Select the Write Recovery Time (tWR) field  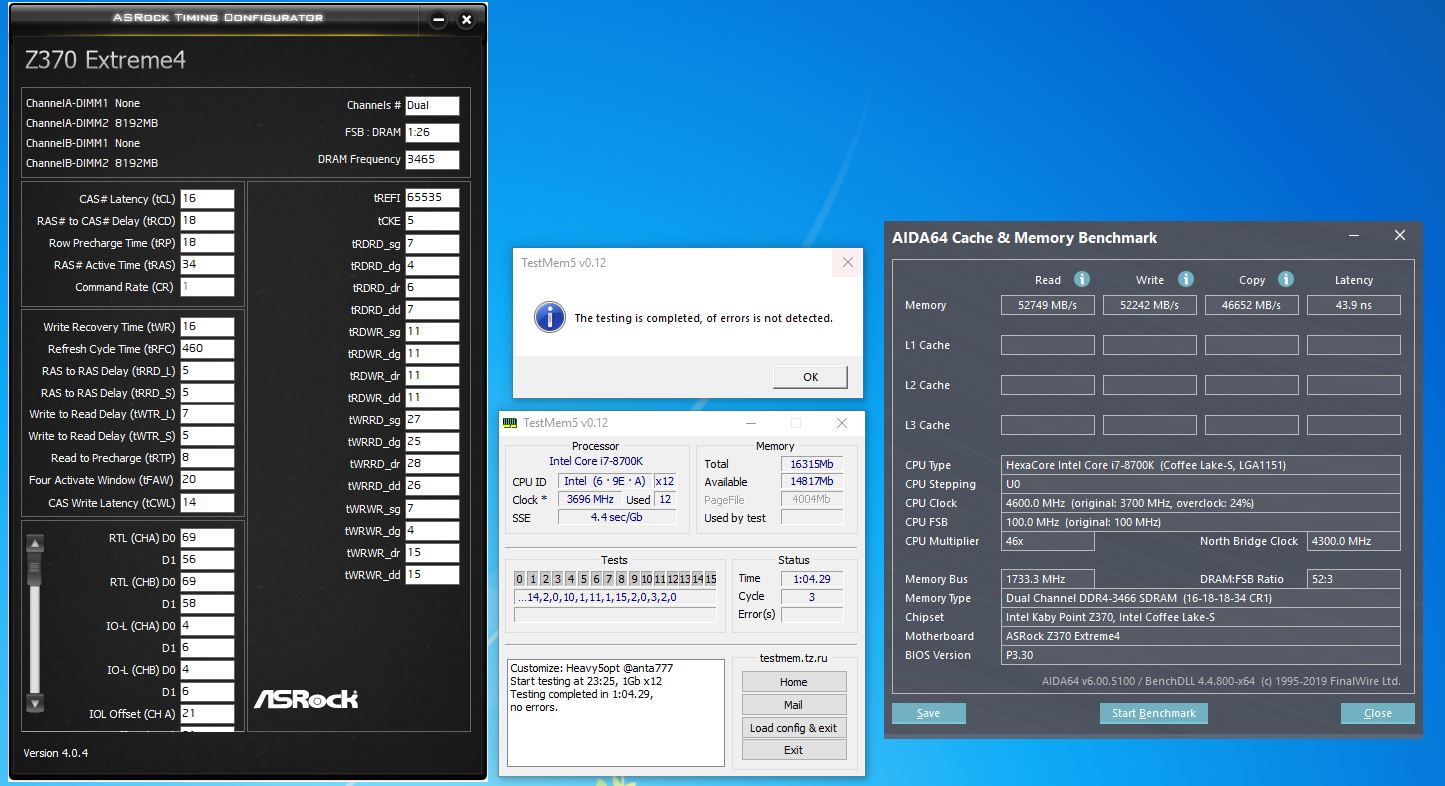pyautogui.click(x=207, y=327)
